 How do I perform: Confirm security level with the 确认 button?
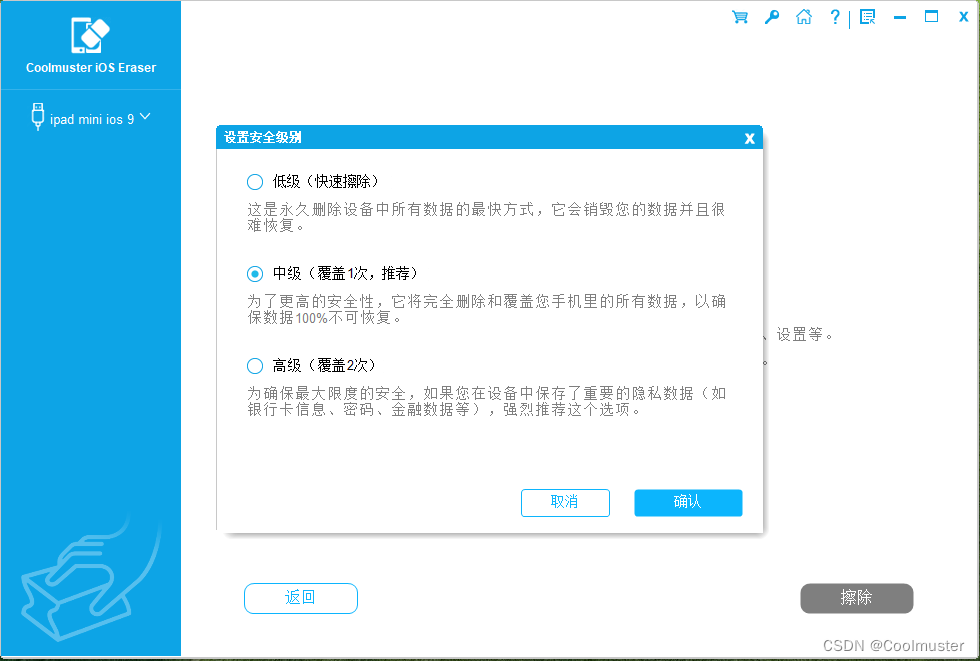[688, 503]
